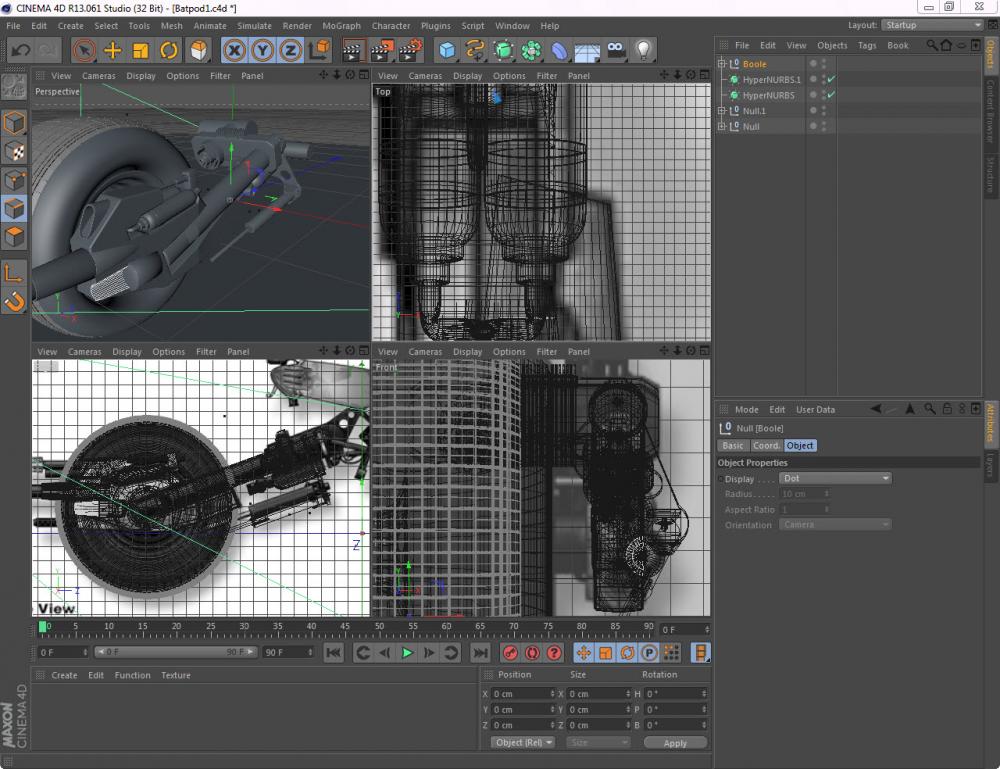Open the MoGraph menu
The width and height of the screenshot is (1000, 769).
pos(341,26)
